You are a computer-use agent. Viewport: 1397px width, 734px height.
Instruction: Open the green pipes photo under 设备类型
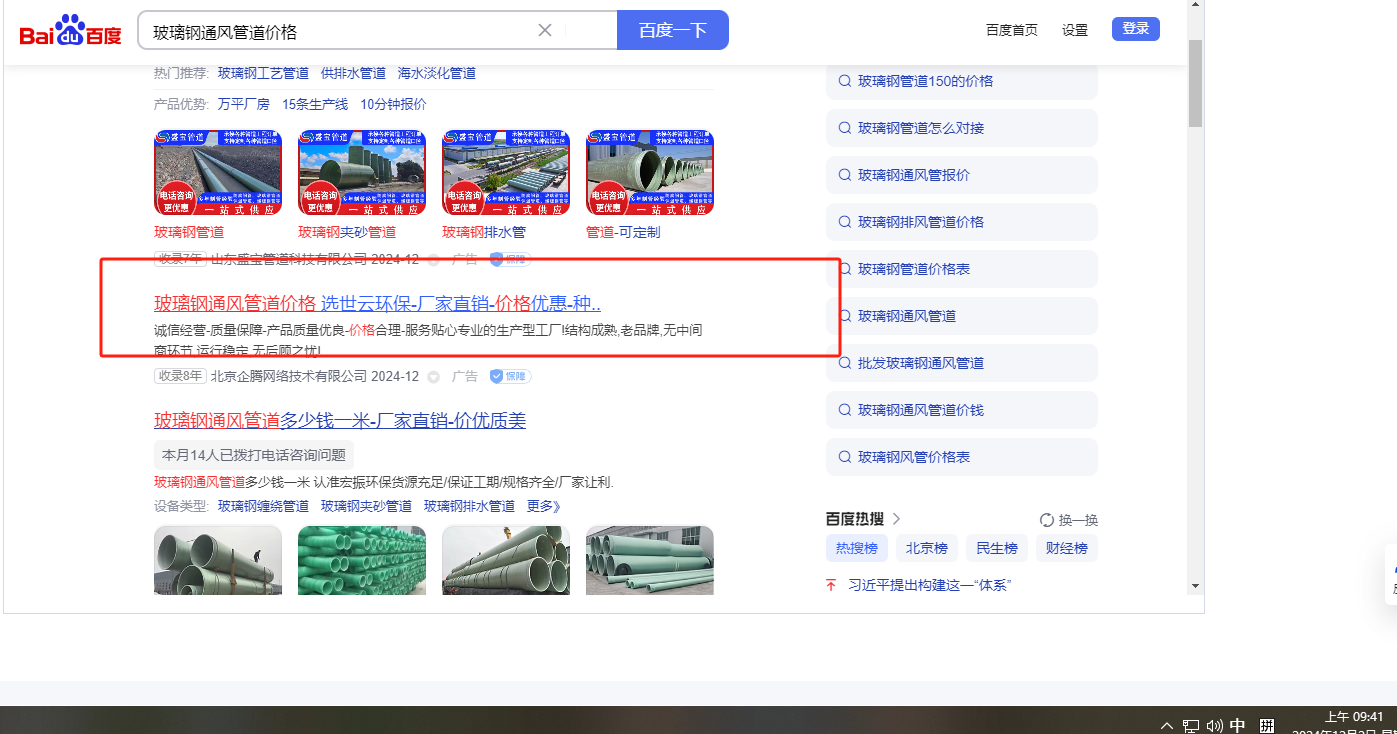coord(362,560)
